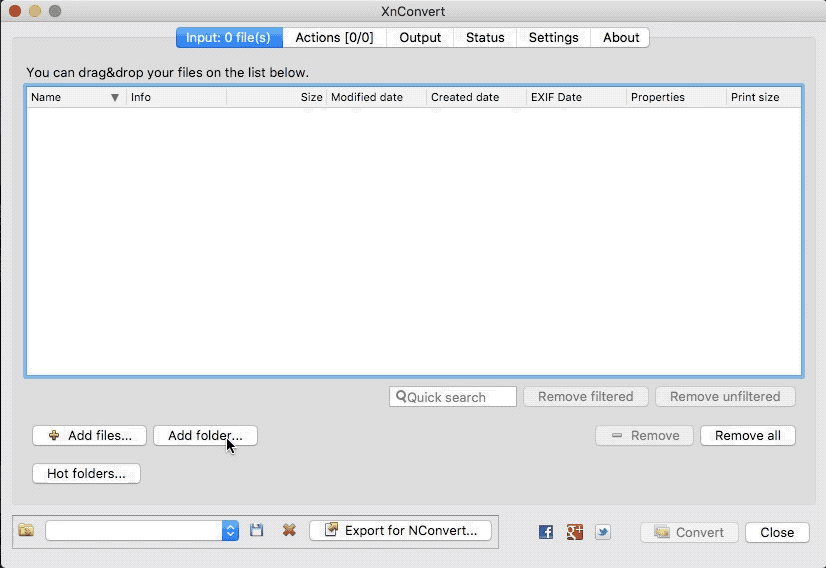Click the Add folder... button
826x568 pixels.
coord(205,436)
